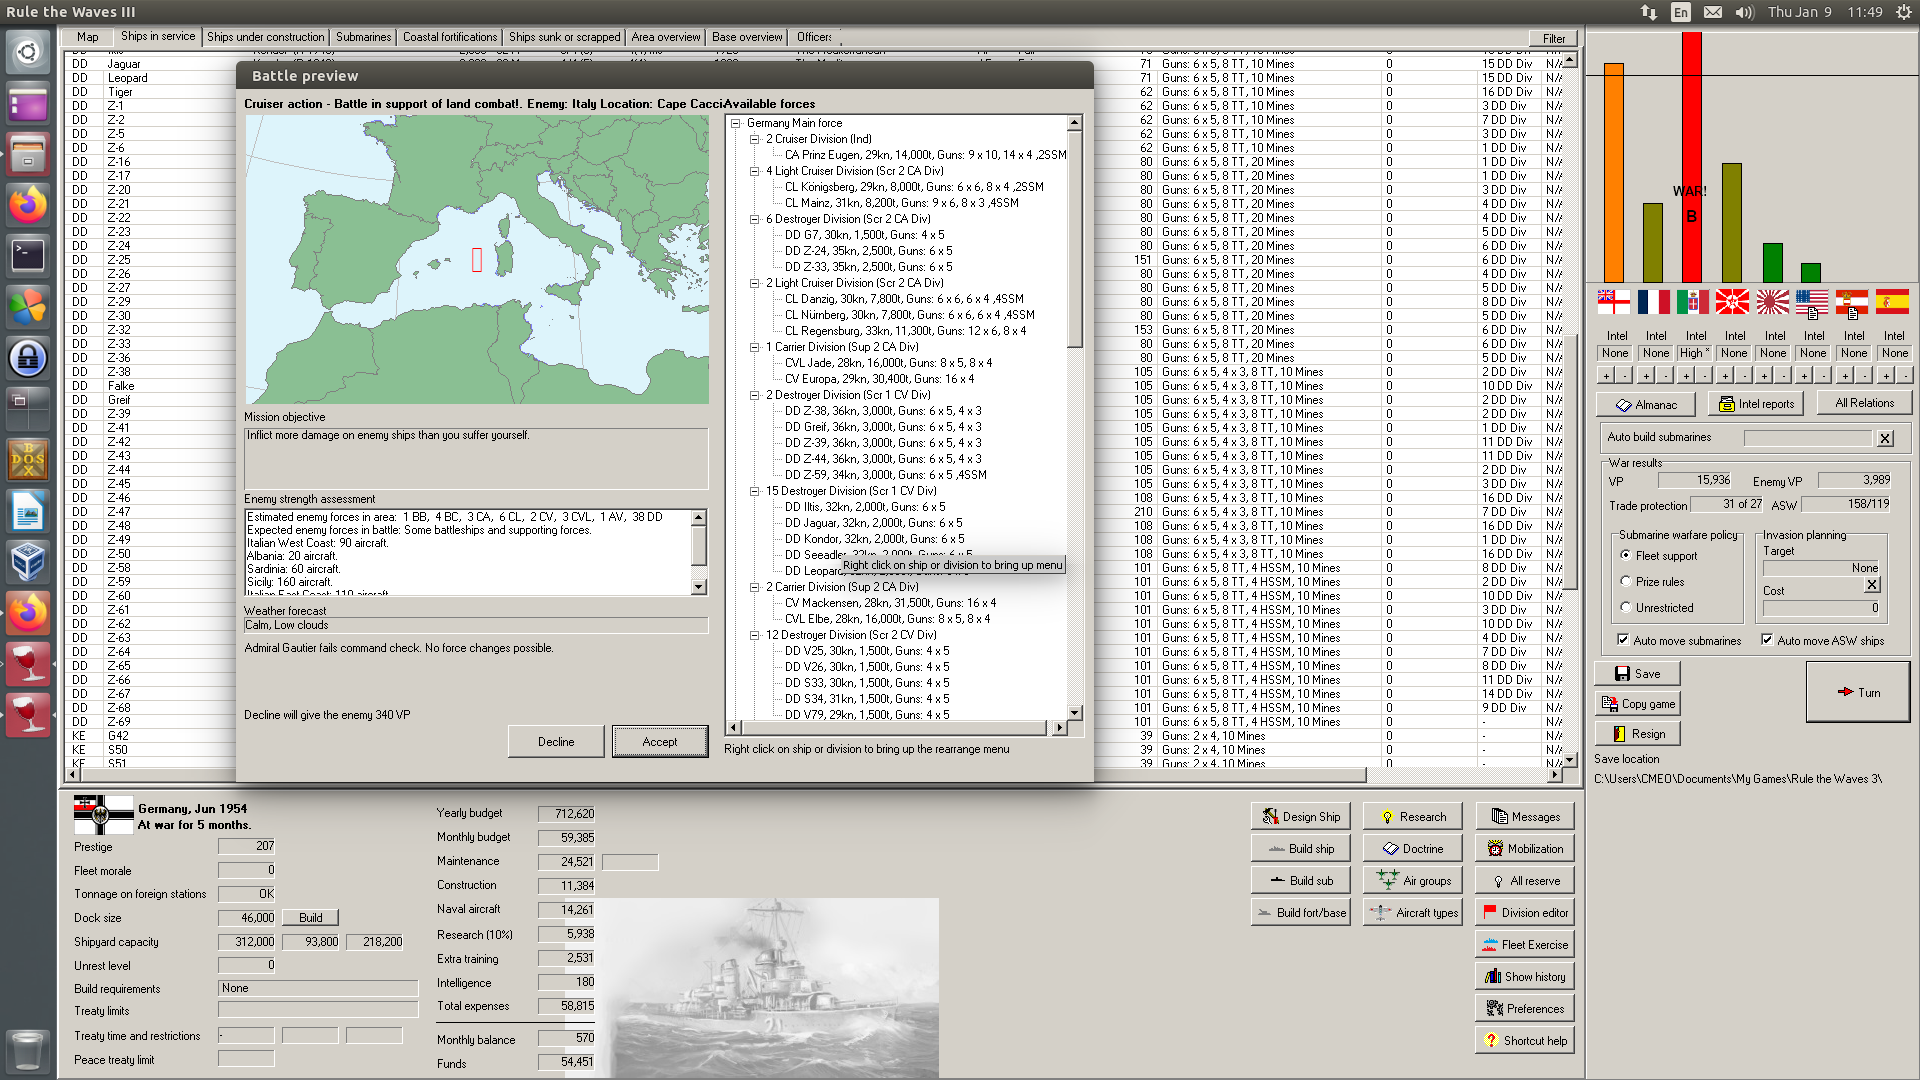1920x1080 pixels.
Task: Click the Copy game button
Action: pos(1637,703)
